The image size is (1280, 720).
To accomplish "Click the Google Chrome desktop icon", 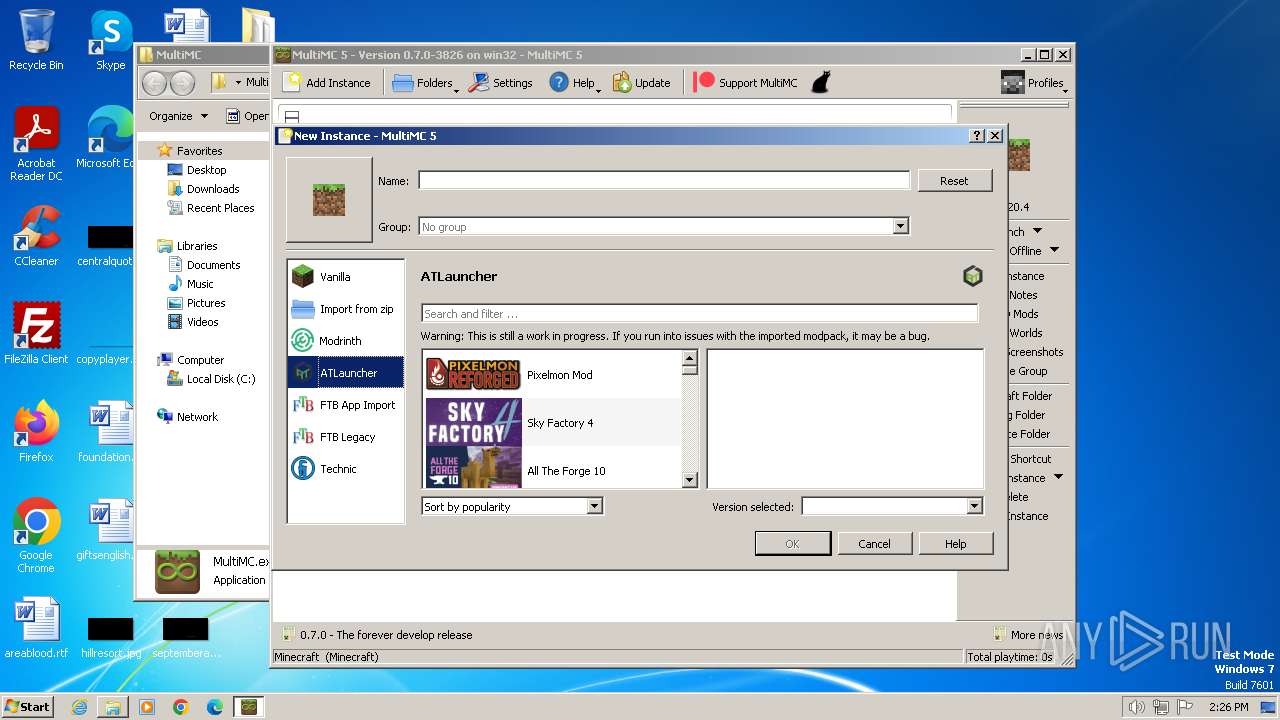I will point(36,535).
